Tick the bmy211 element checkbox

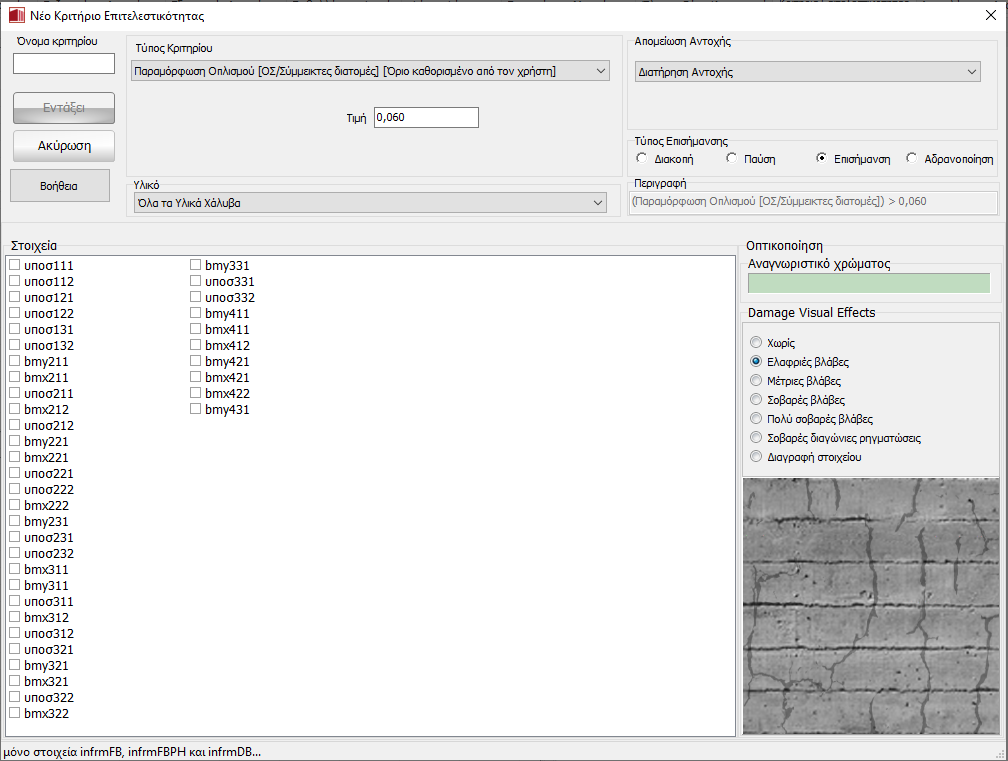tap(15, 362)
